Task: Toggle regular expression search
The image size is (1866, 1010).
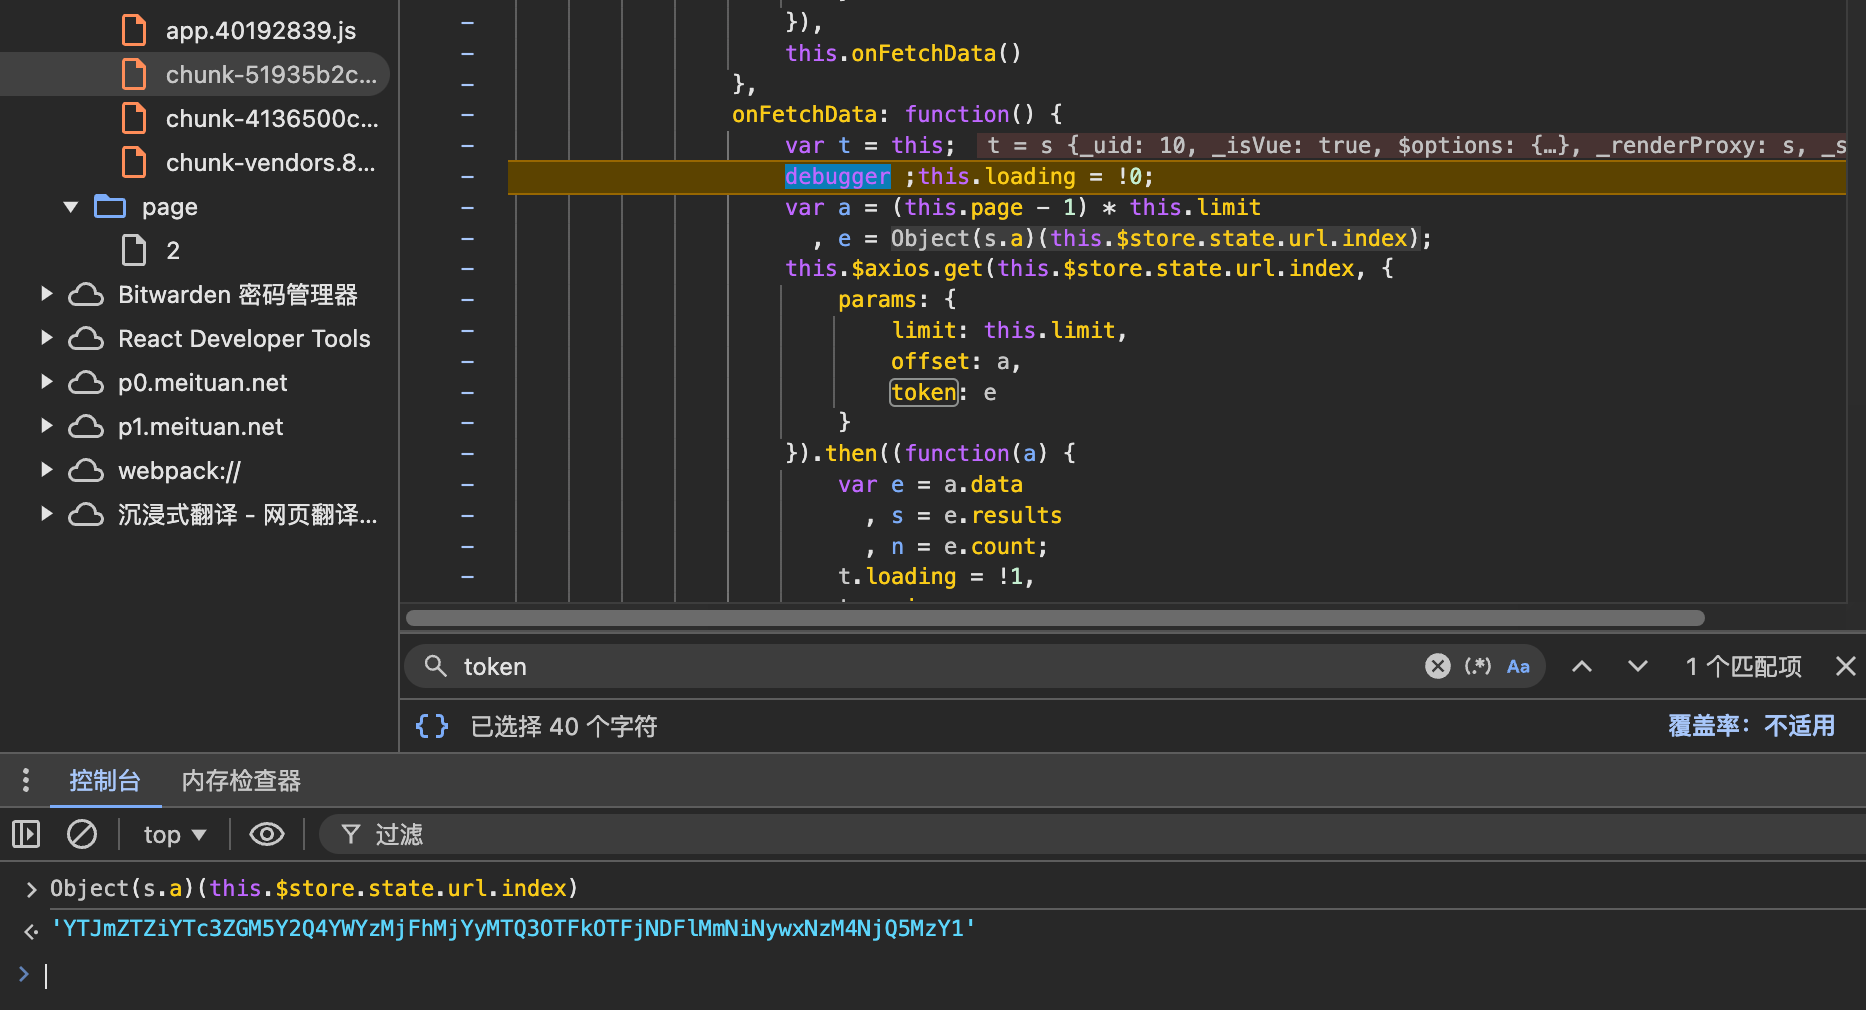Action: [x=1477, y=666]
